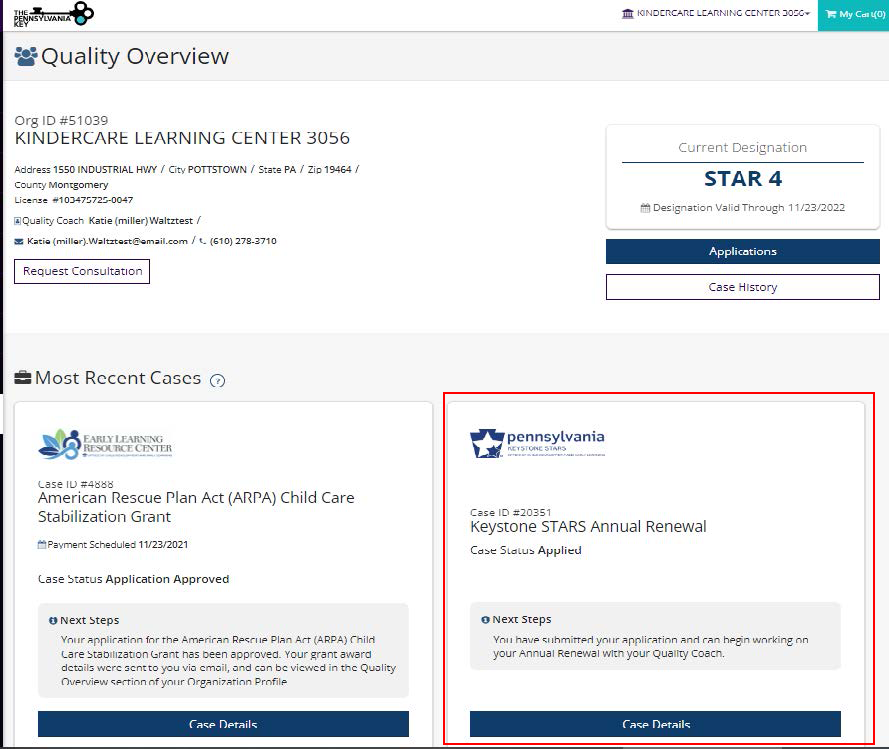This screenshot has height=749, width=889.
Task: Open the Applications page
Action: [x=743, y=251]
